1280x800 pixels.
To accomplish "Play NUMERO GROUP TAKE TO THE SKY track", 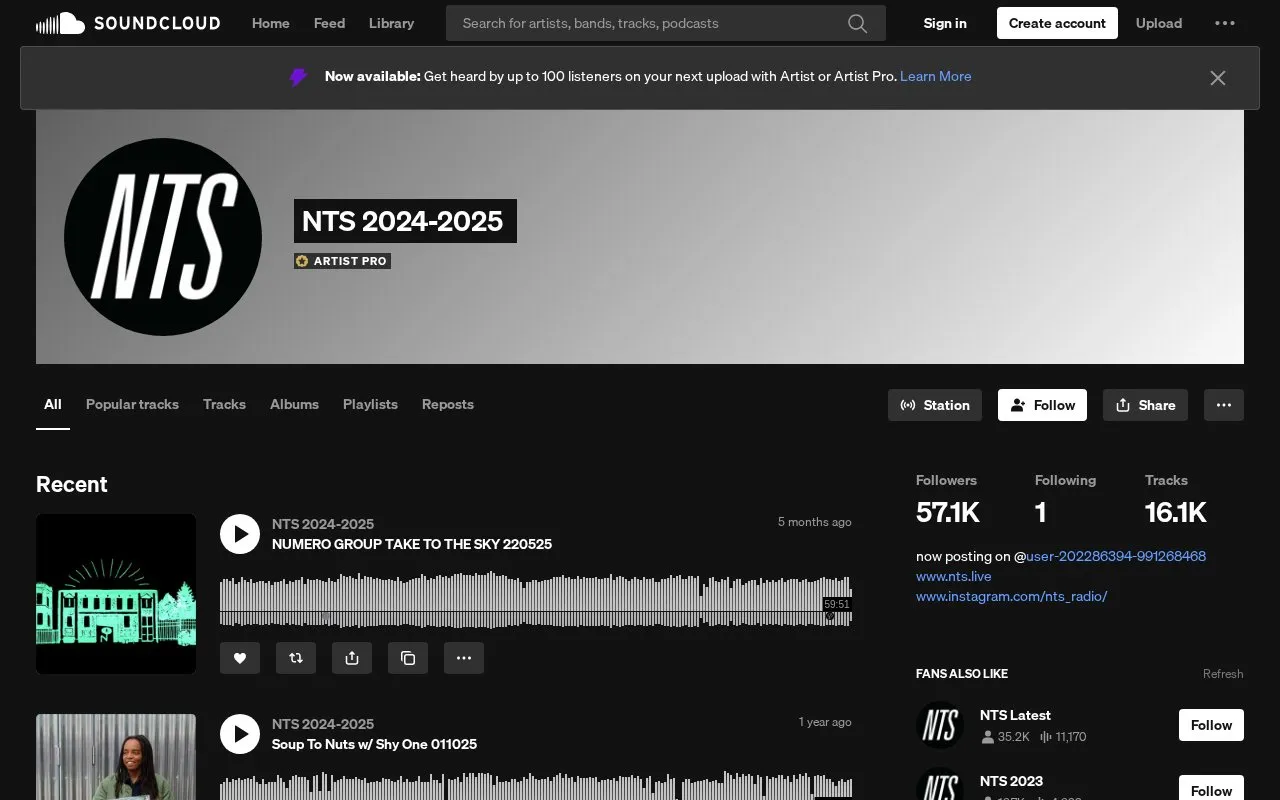I will click(240, 534).
